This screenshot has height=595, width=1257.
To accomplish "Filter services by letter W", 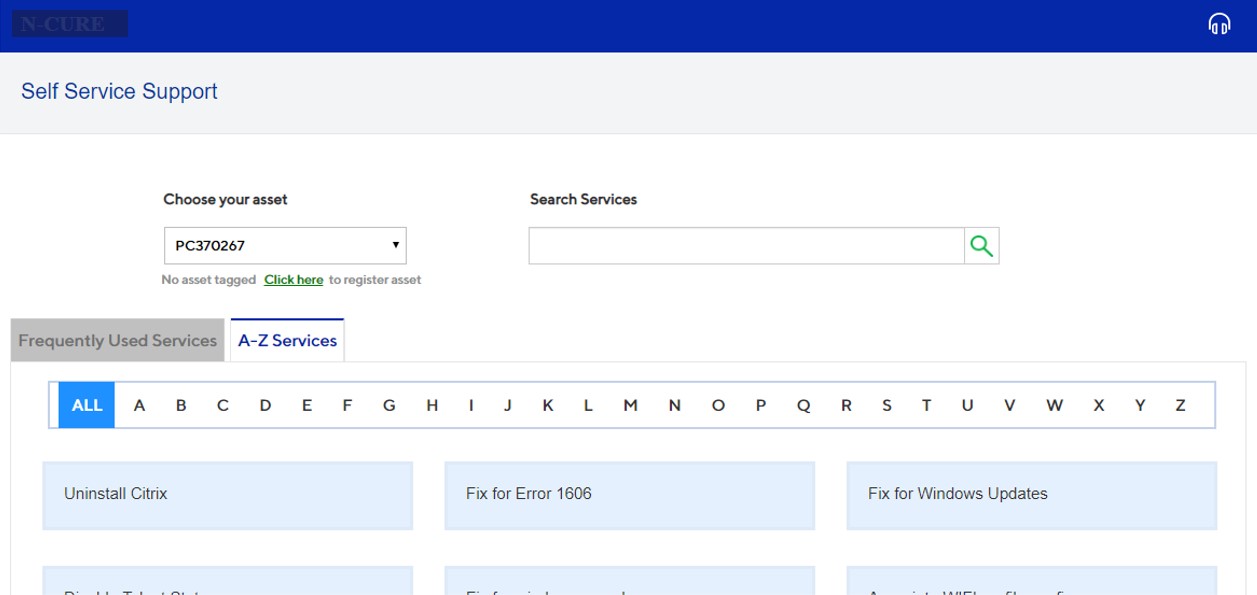I will click(x=1054, y=405).
